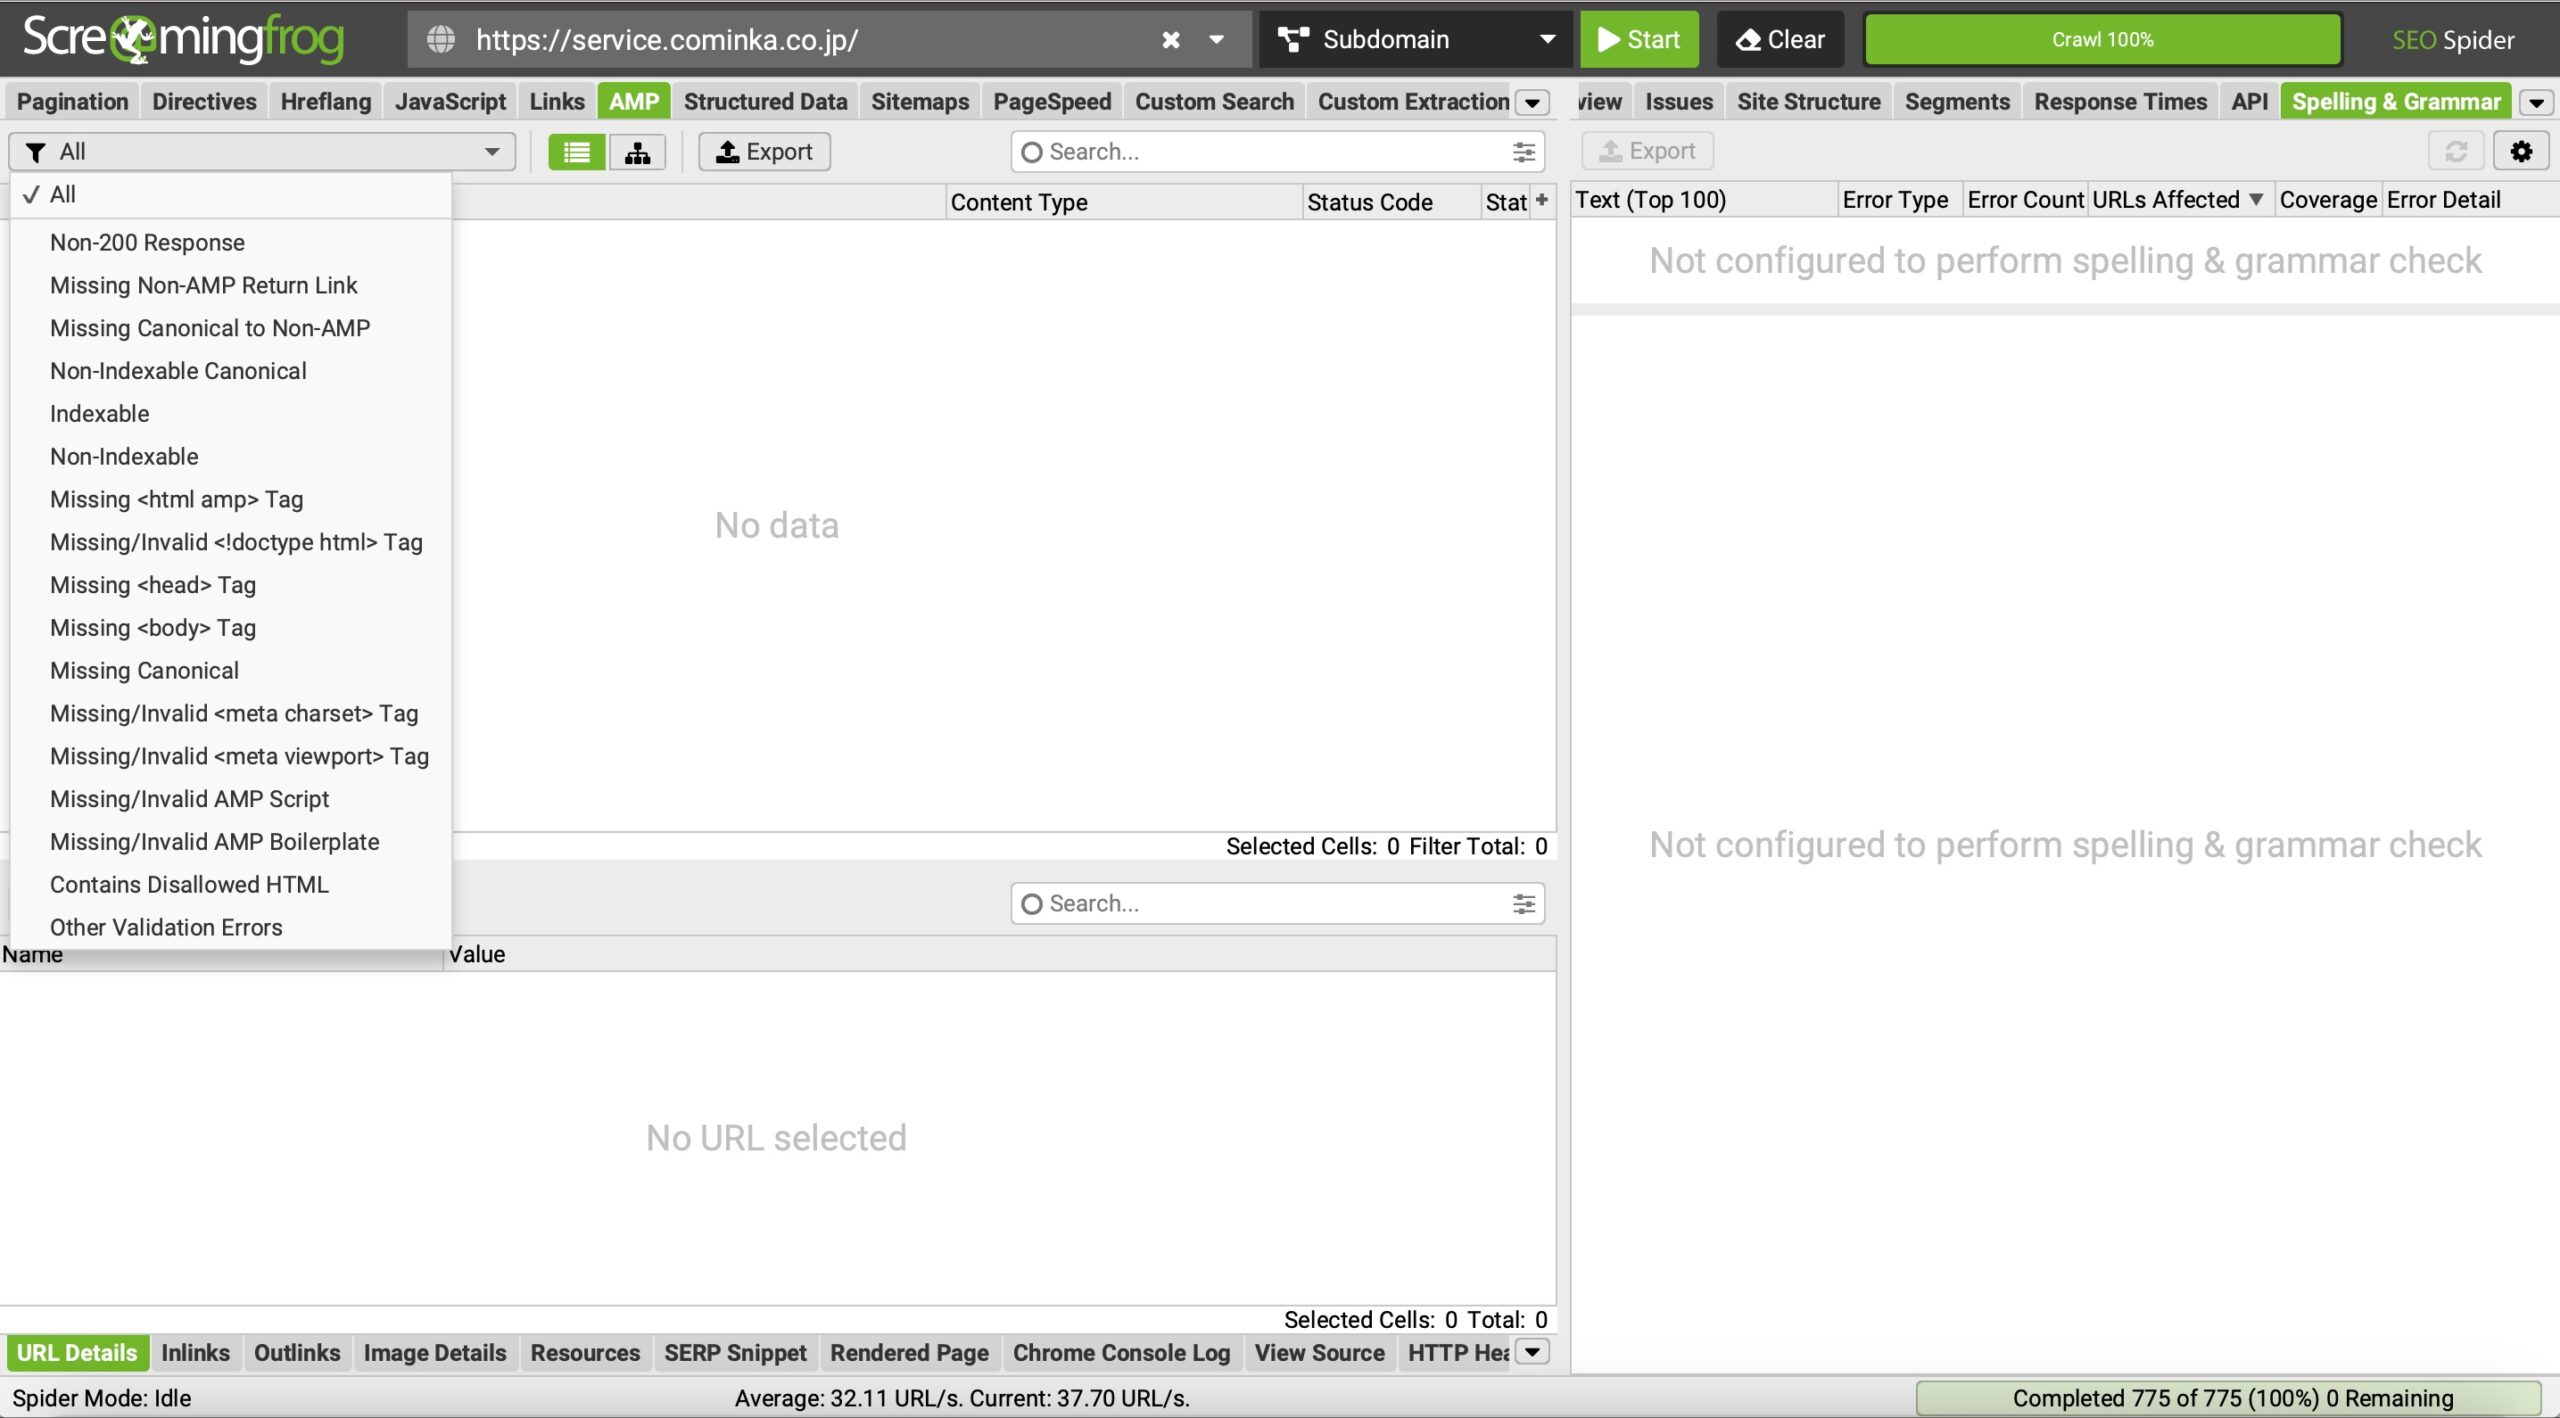
Task: Click the Clear button
Action: tap(1780, 40)
